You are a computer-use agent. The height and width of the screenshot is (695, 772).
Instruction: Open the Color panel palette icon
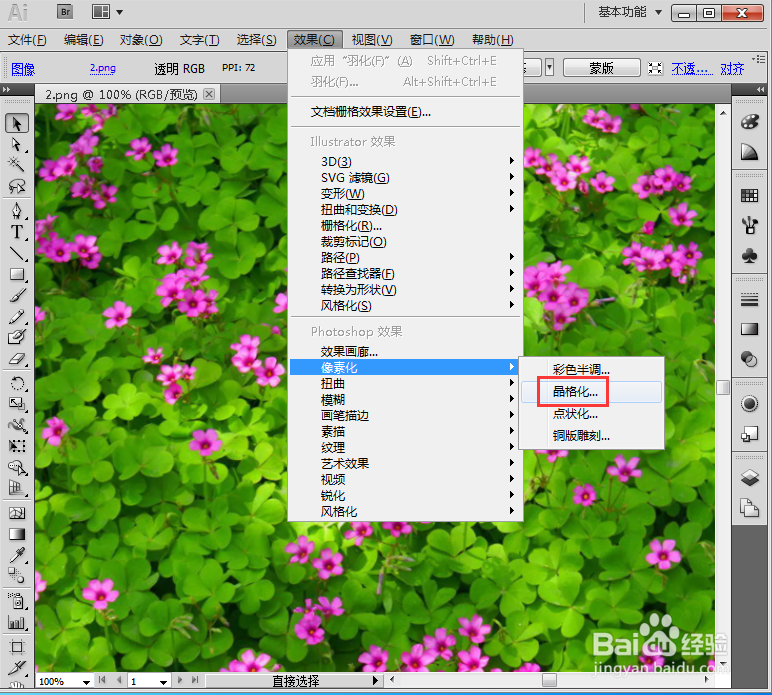point(749,122)
